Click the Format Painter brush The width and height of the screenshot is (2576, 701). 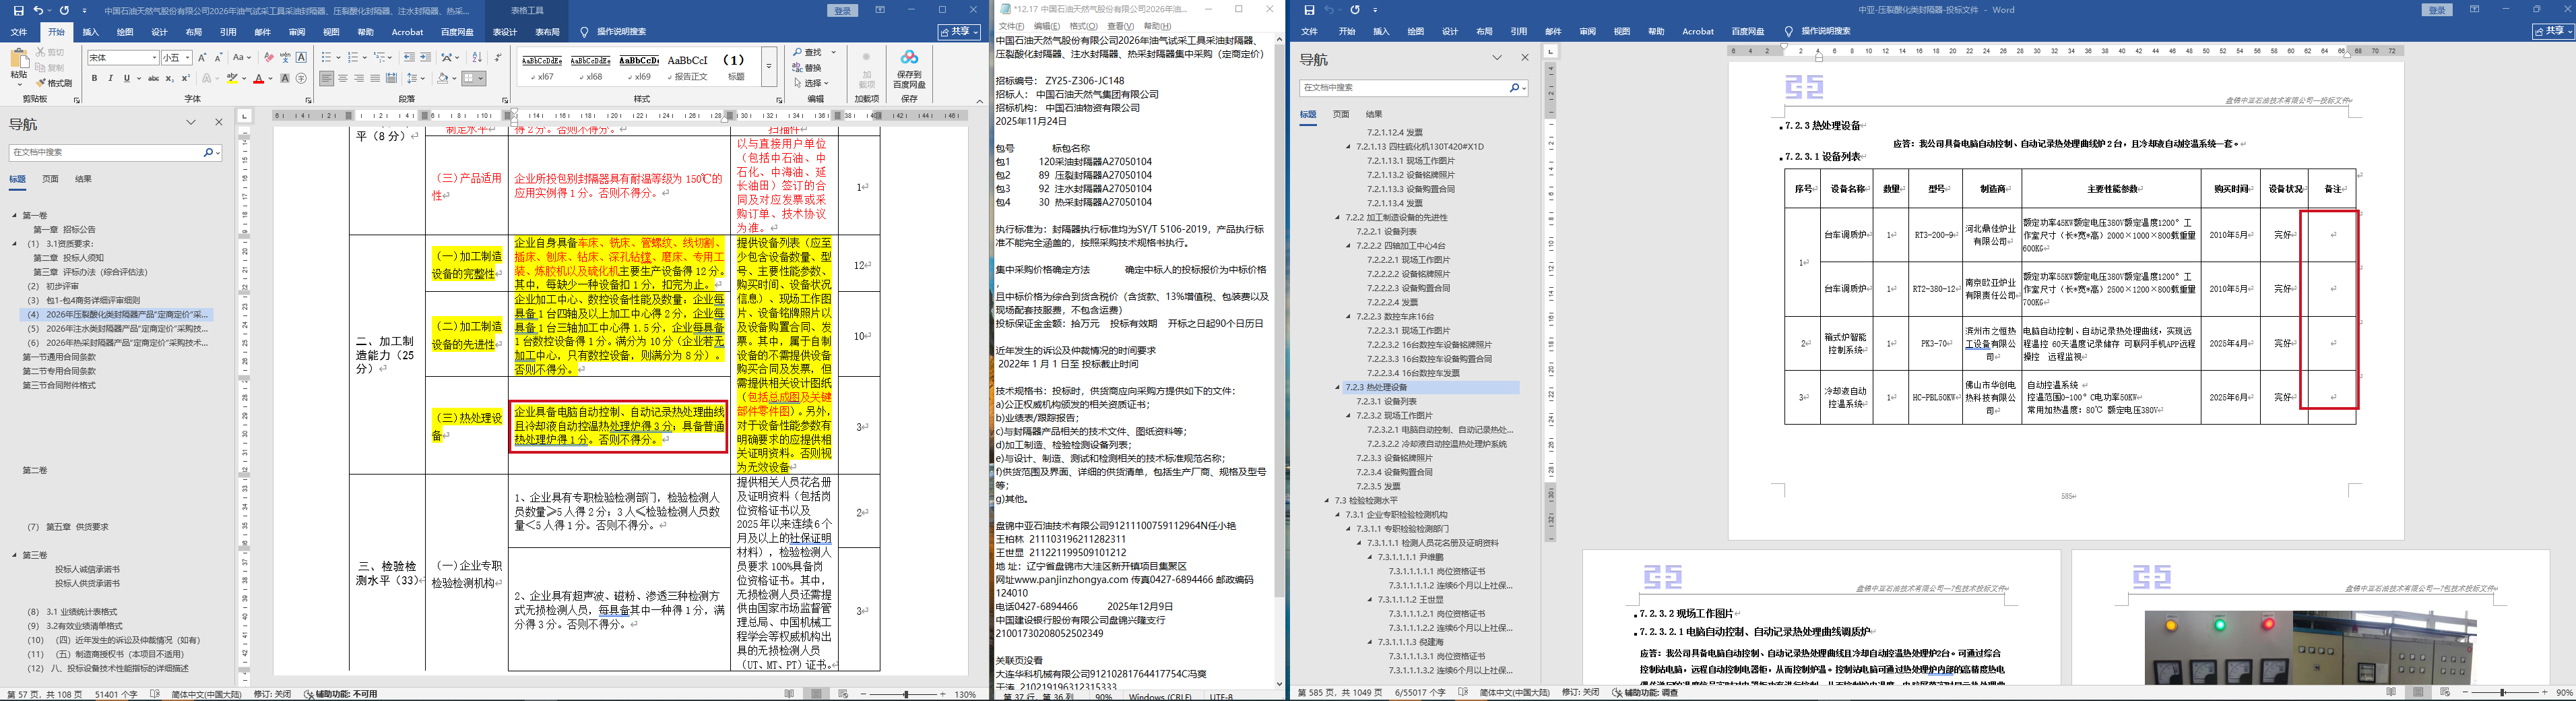tap(54, 83)
